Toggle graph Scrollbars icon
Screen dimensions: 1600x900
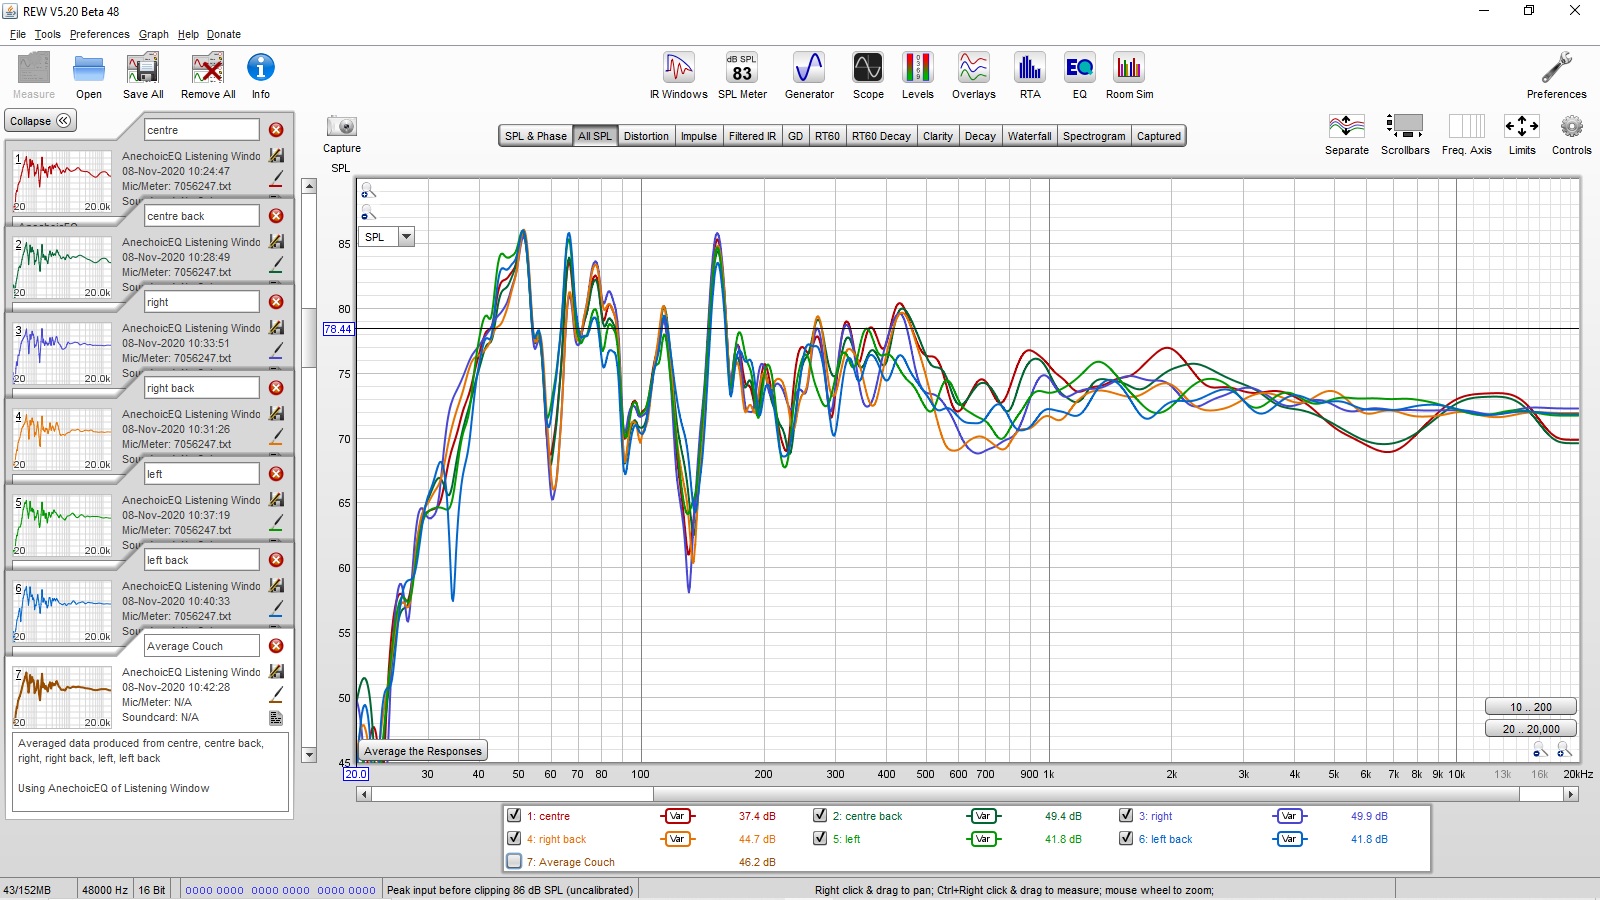pos(1405,134)
